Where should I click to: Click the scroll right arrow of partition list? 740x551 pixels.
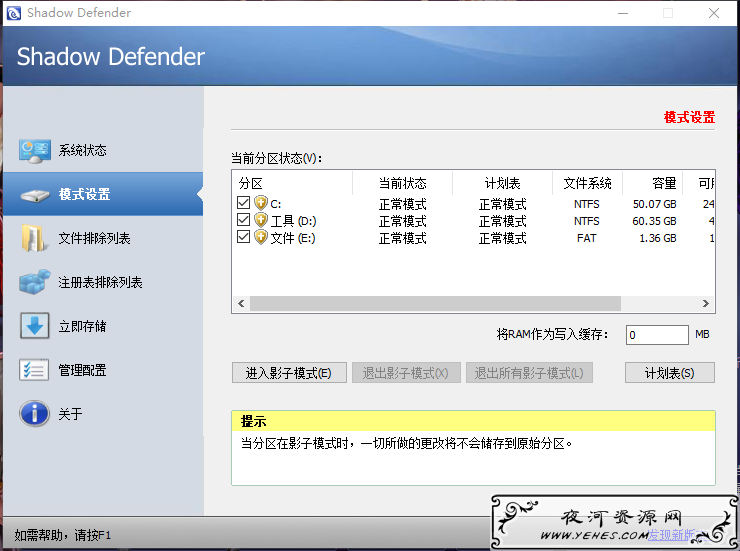point(706,303)
